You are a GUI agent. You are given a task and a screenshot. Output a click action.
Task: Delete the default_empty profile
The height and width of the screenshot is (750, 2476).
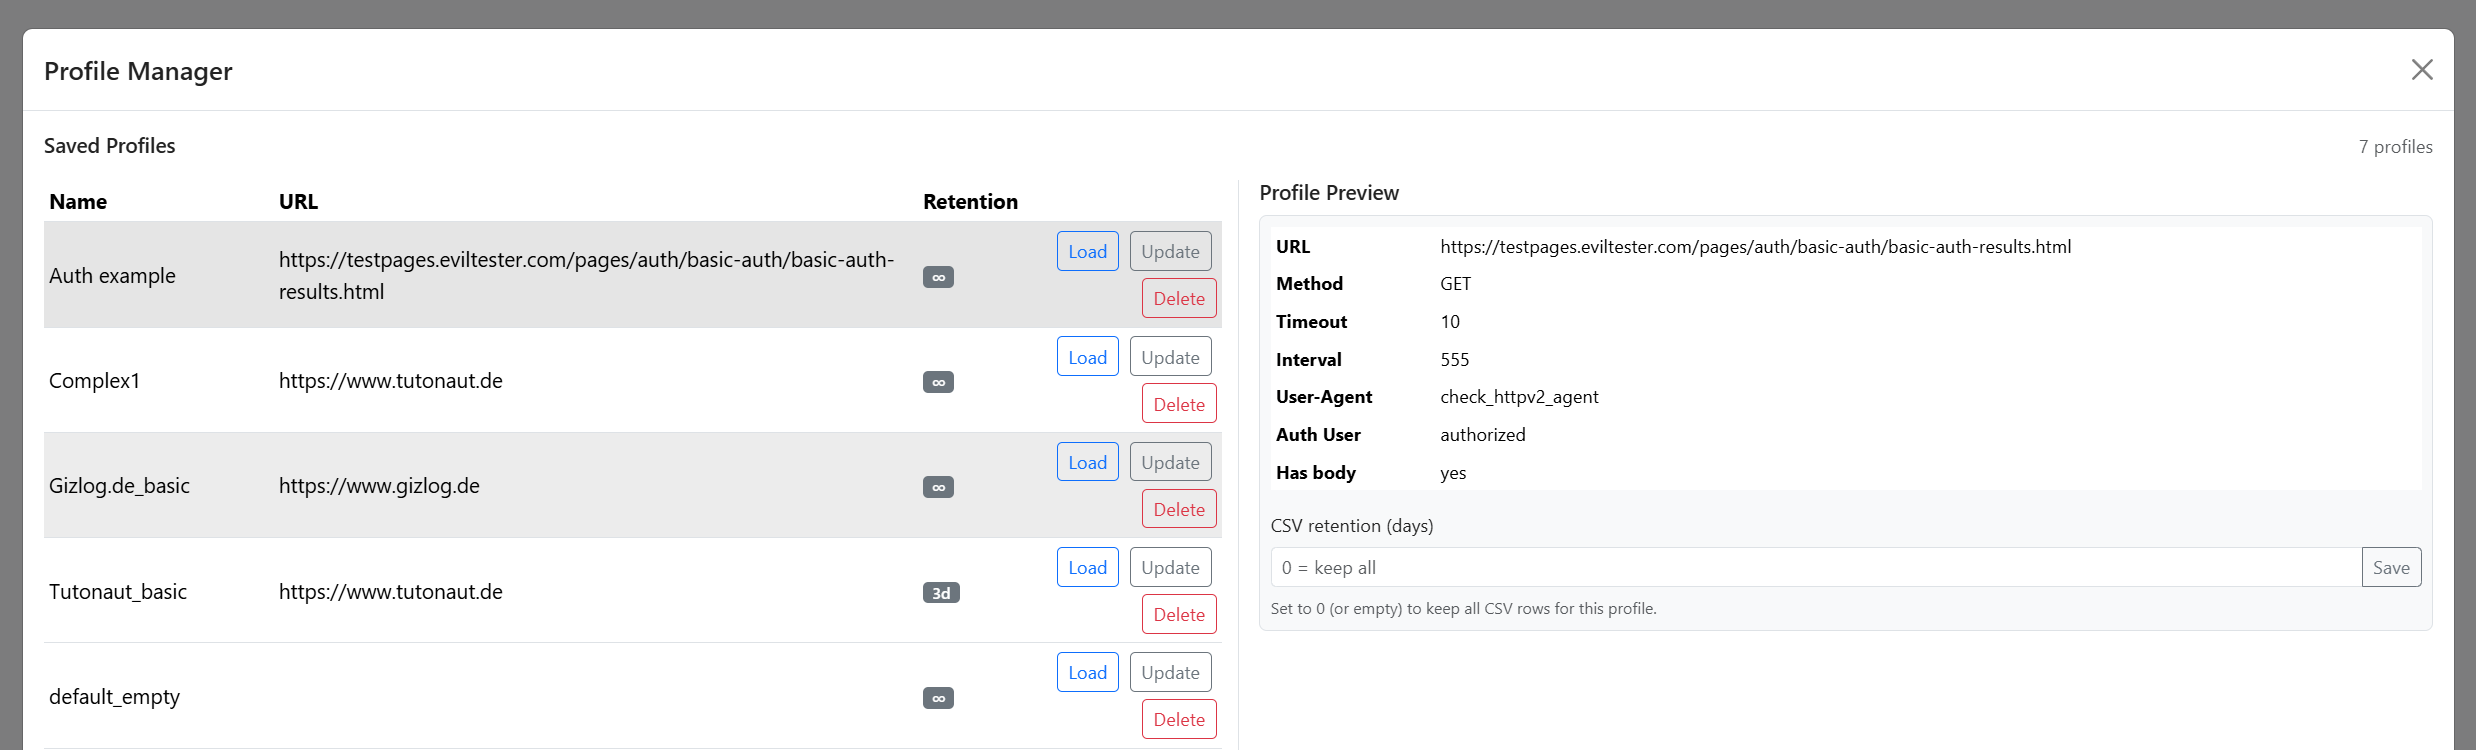point(1179,719)
